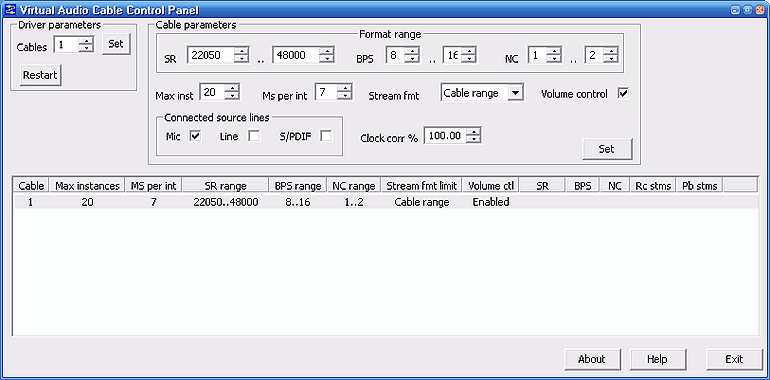The height and width of the screenshot is (380, 770).
Task: Open the Stream fmt dropdown
Action: [x=515, y=93]
